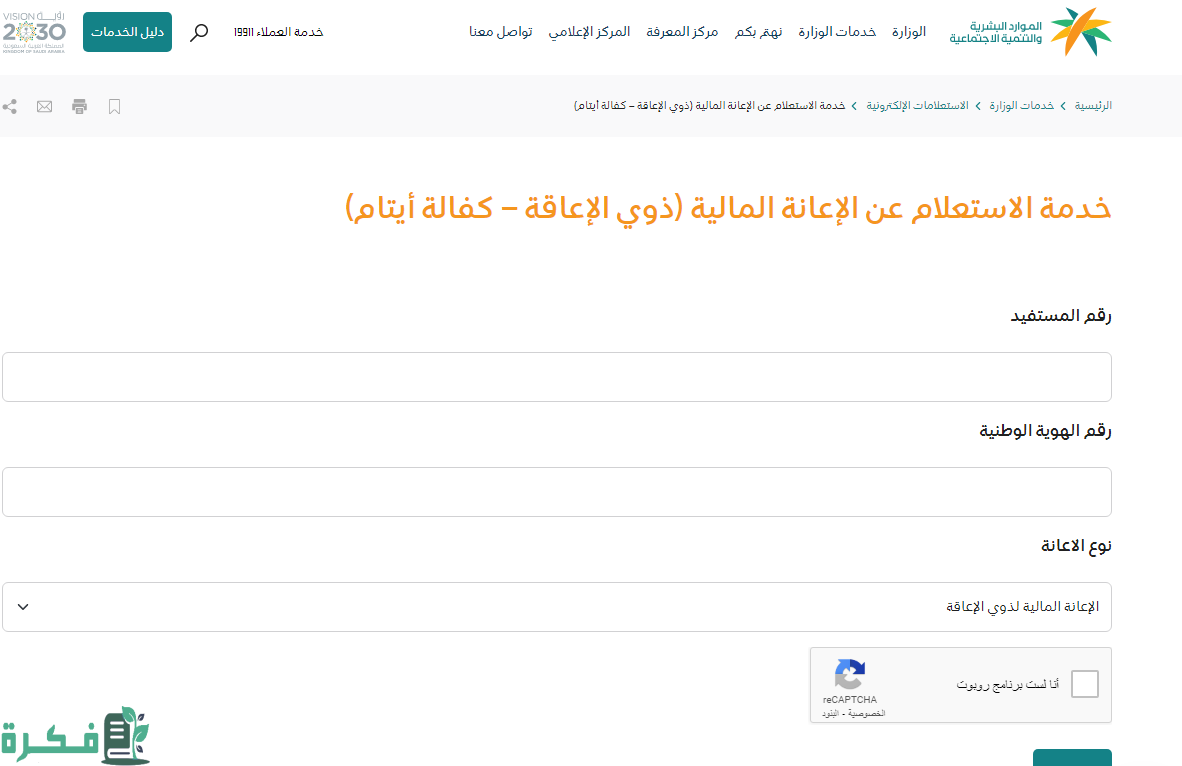Click the search magnifier icon
Viewport: 1182px width, 766px height.
tap(199, 32)
